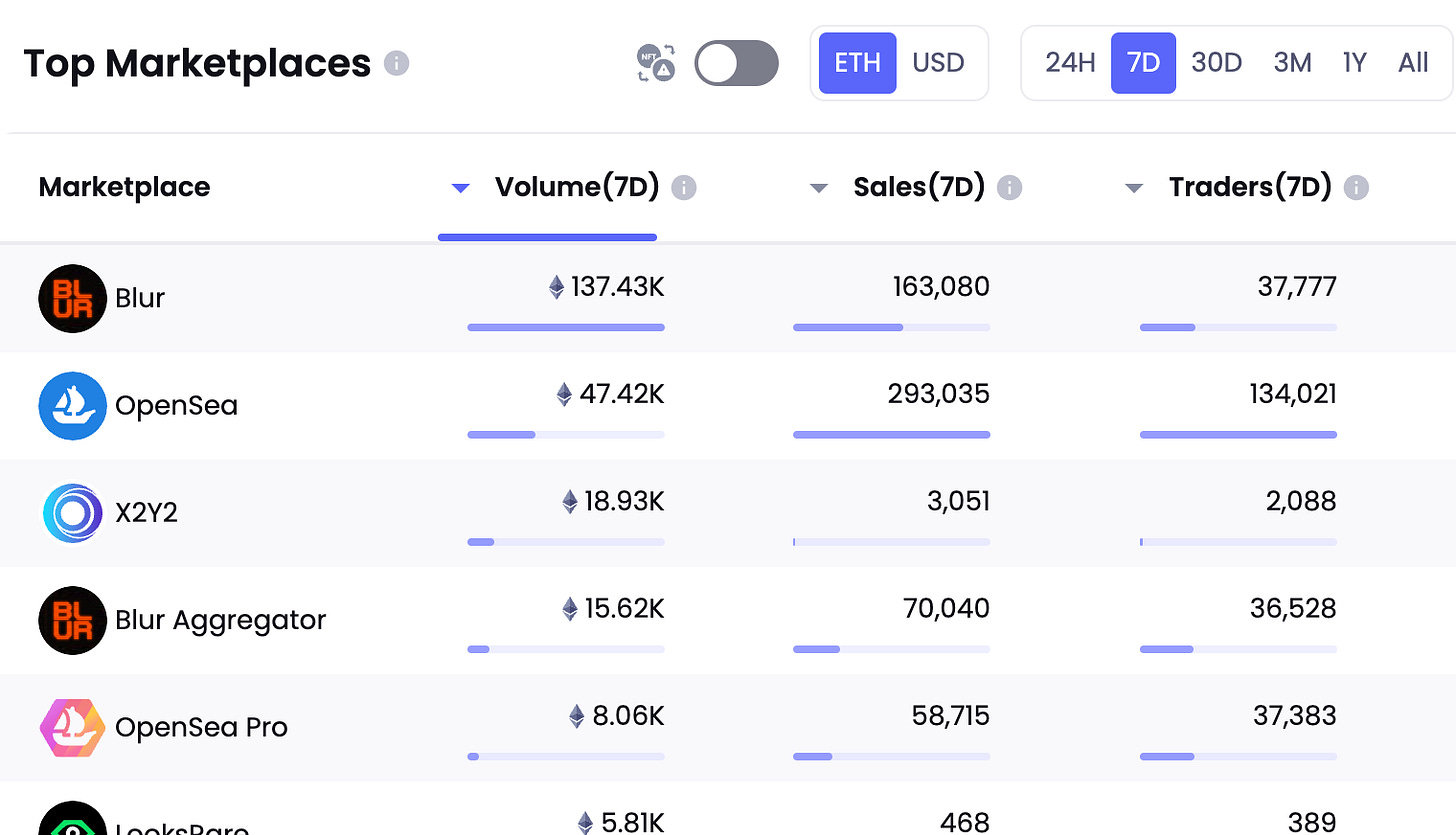Click the Blur Aggregator logo

click(x=72, y=620)
